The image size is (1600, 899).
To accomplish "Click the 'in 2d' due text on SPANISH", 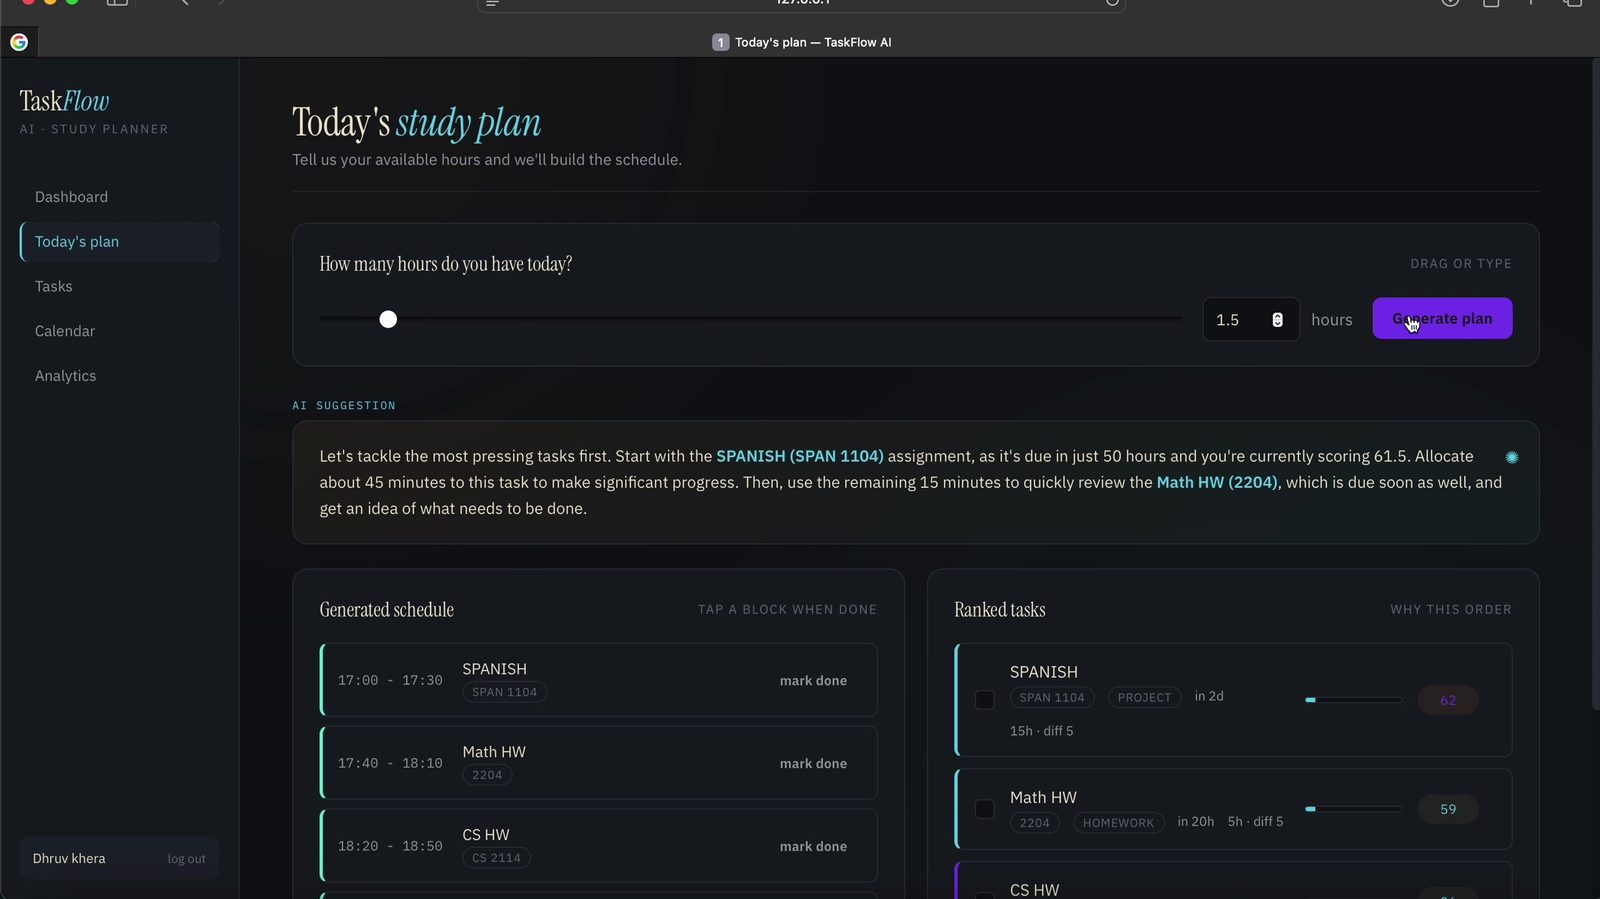I will (1209, 696).
